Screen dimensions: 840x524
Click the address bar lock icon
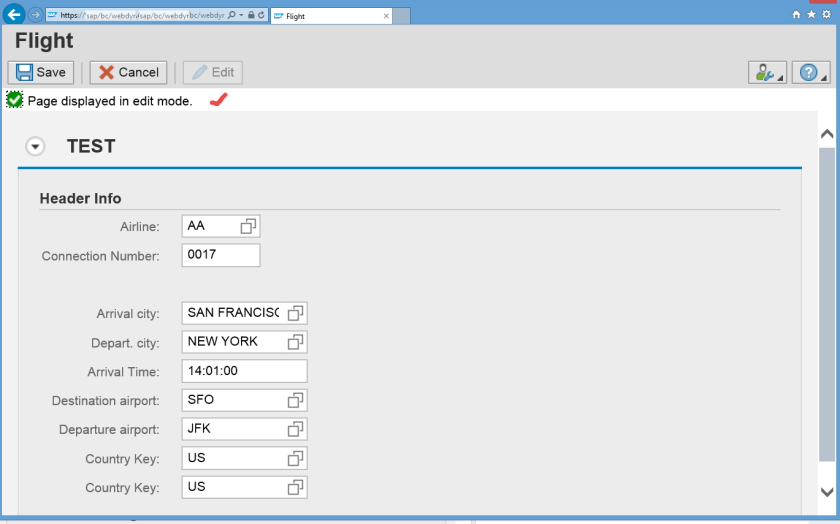click(251, 16)
